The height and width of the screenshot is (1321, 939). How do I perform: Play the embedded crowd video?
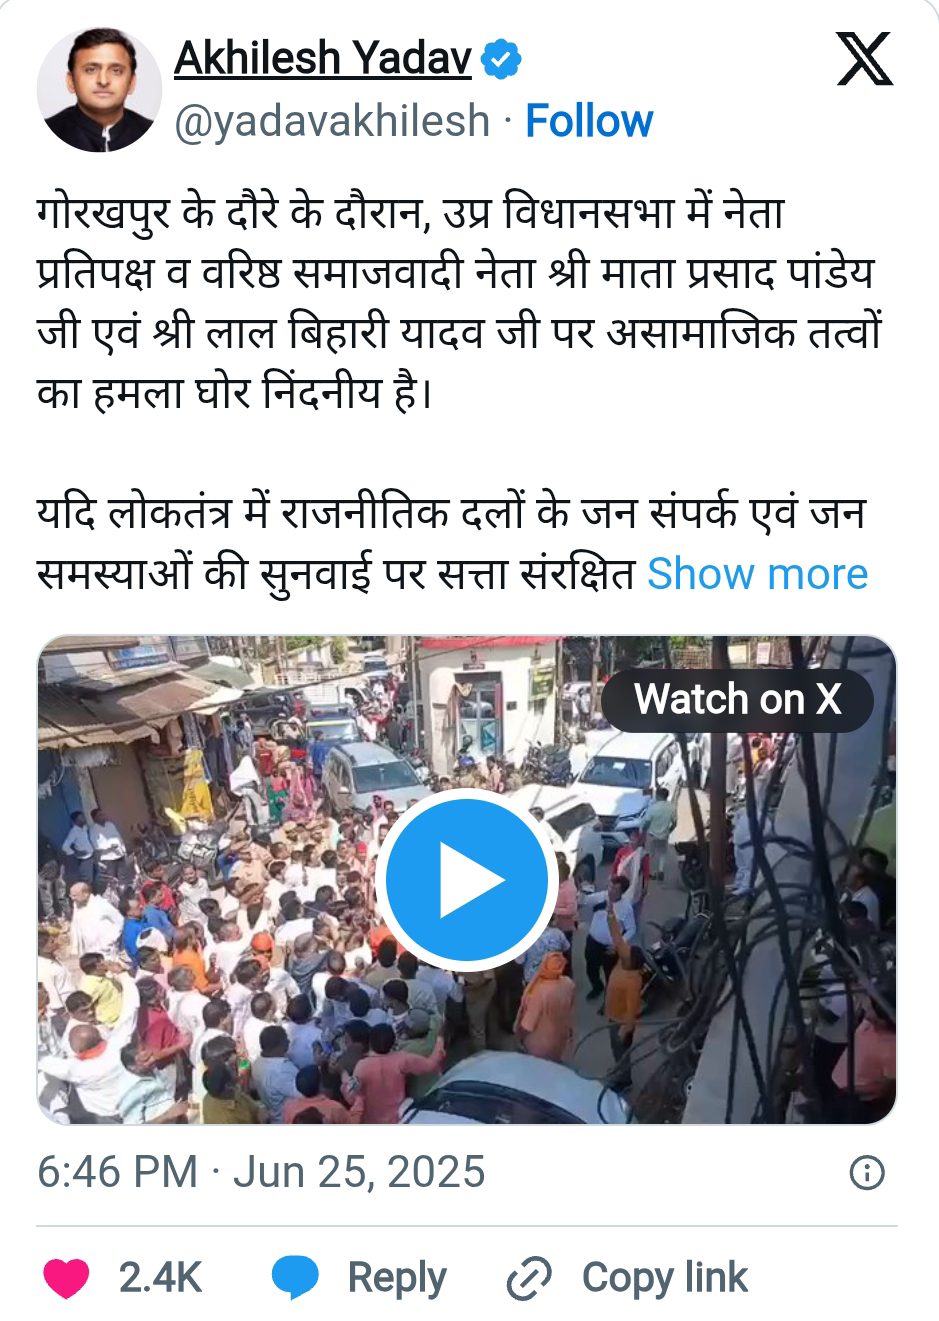pos(467,879)
